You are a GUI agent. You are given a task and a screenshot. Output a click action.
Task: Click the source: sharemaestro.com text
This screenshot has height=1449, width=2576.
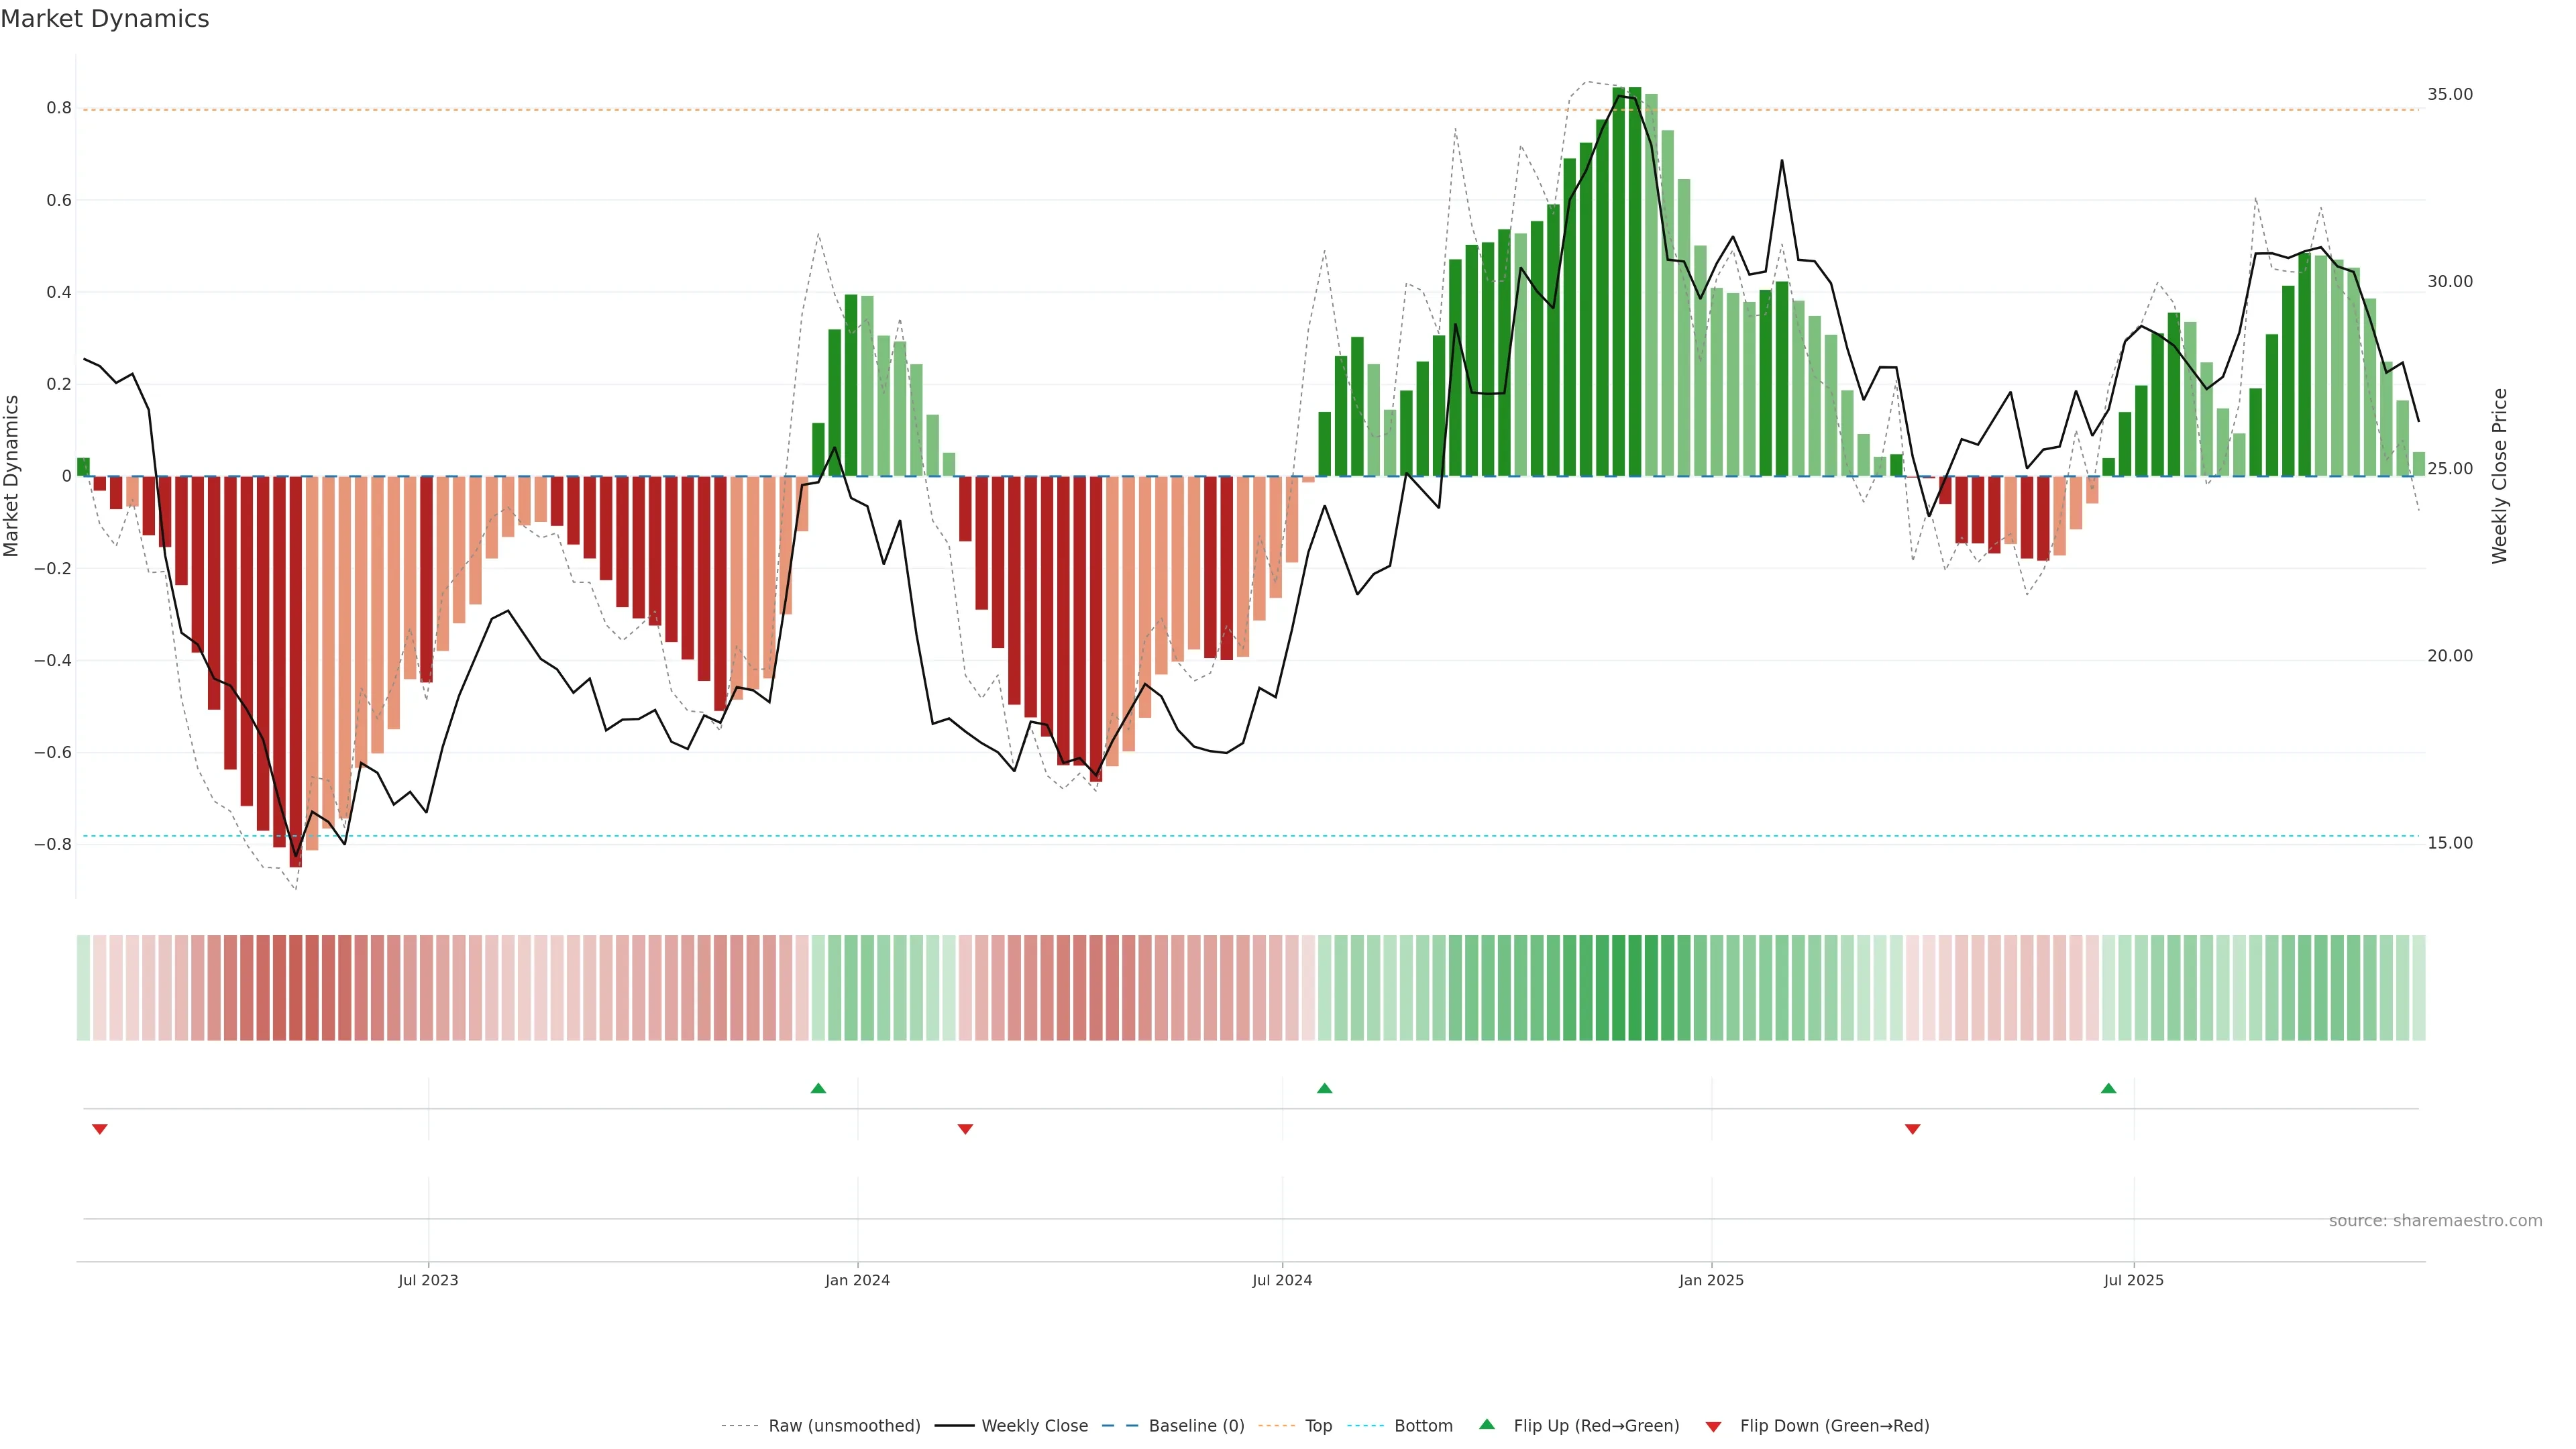(x=2435, y=1221)
